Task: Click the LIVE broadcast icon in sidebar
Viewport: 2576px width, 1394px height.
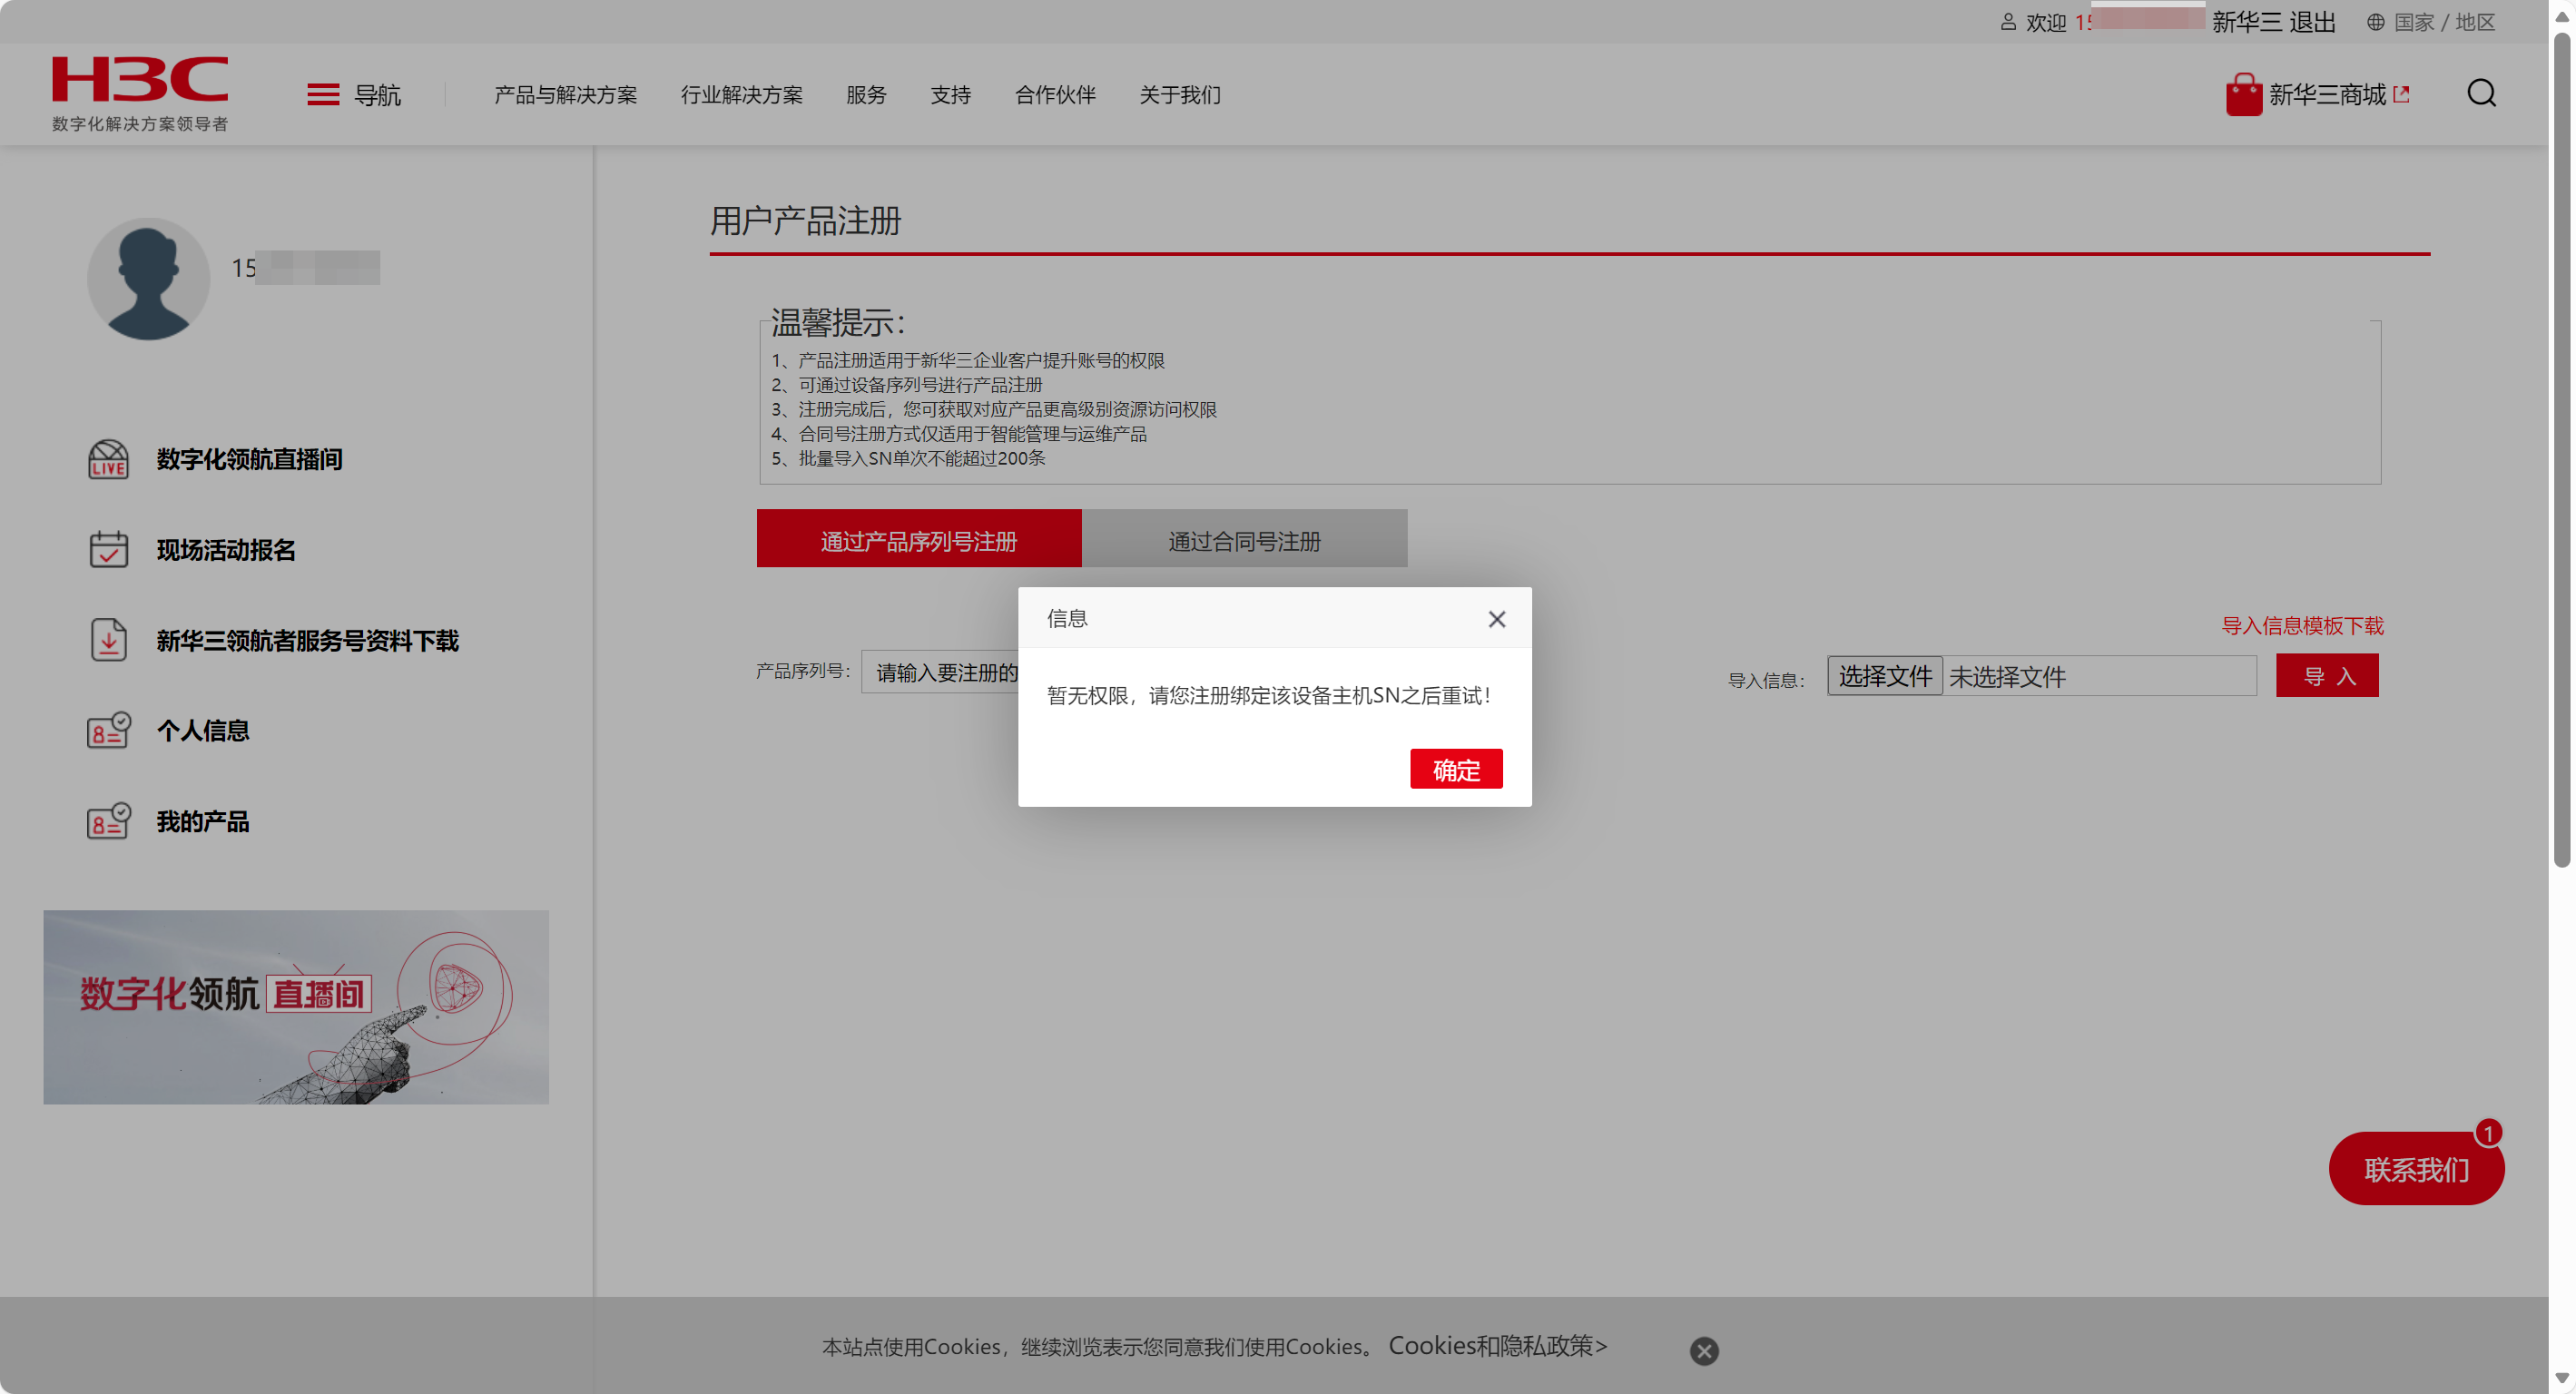Action: (108, 459)
